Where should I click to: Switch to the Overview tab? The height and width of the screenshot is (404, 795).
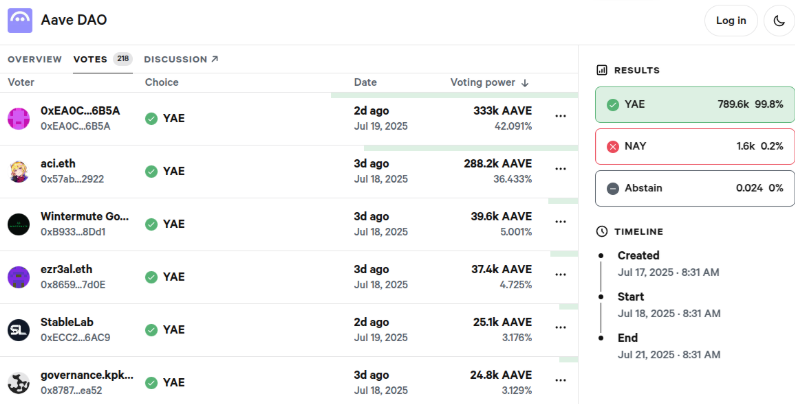35,59
